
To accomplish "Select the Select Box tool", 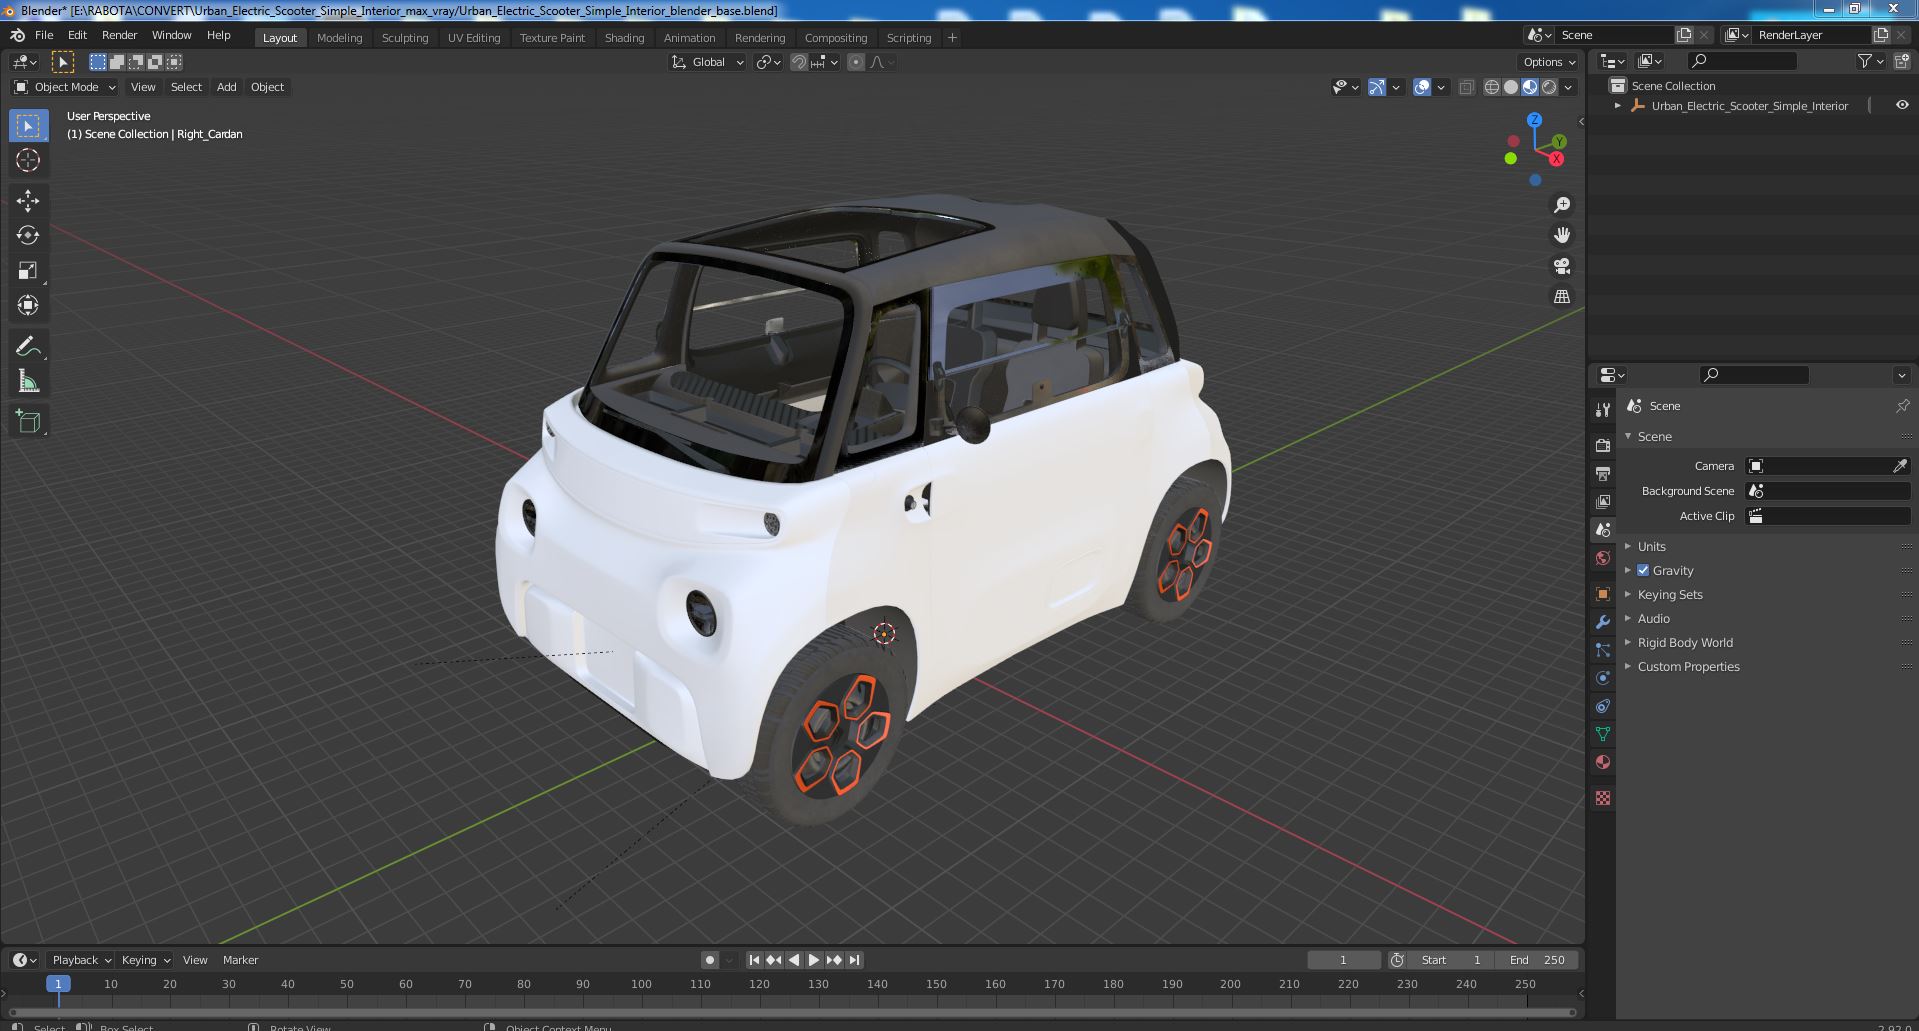I will pyautogui.click(x=28, y=125).
